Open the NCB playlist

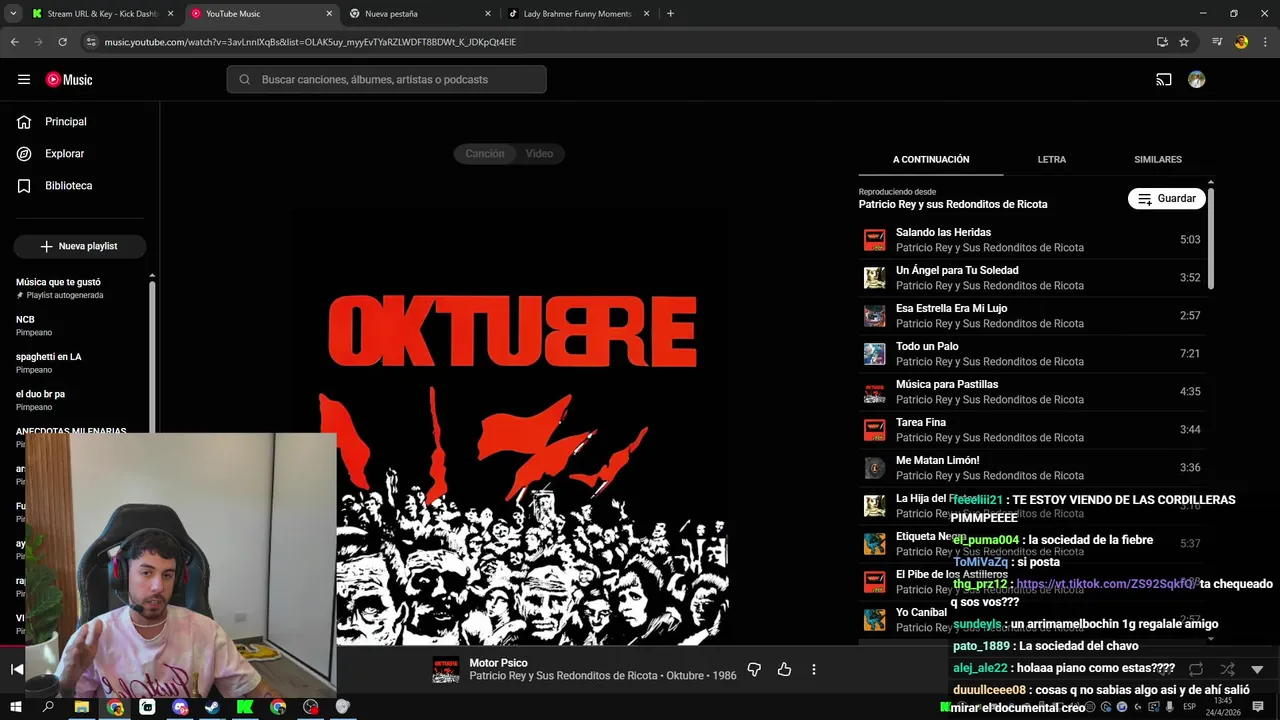click(78, 325)
